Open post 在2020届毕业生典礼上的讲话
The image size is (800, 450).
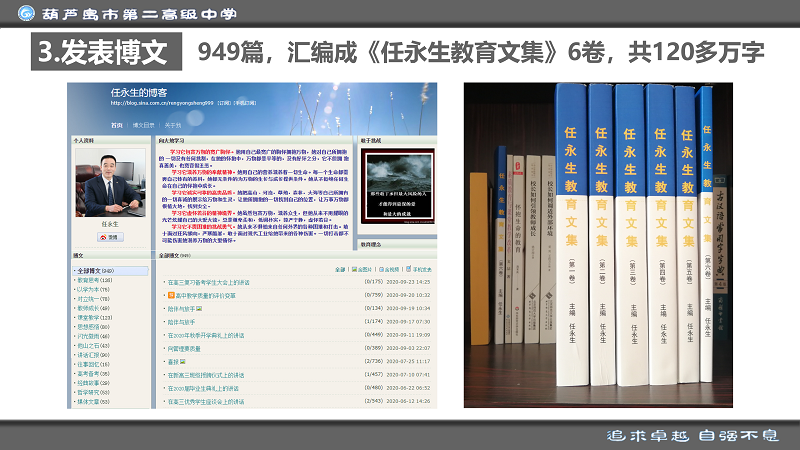(203, 388)
